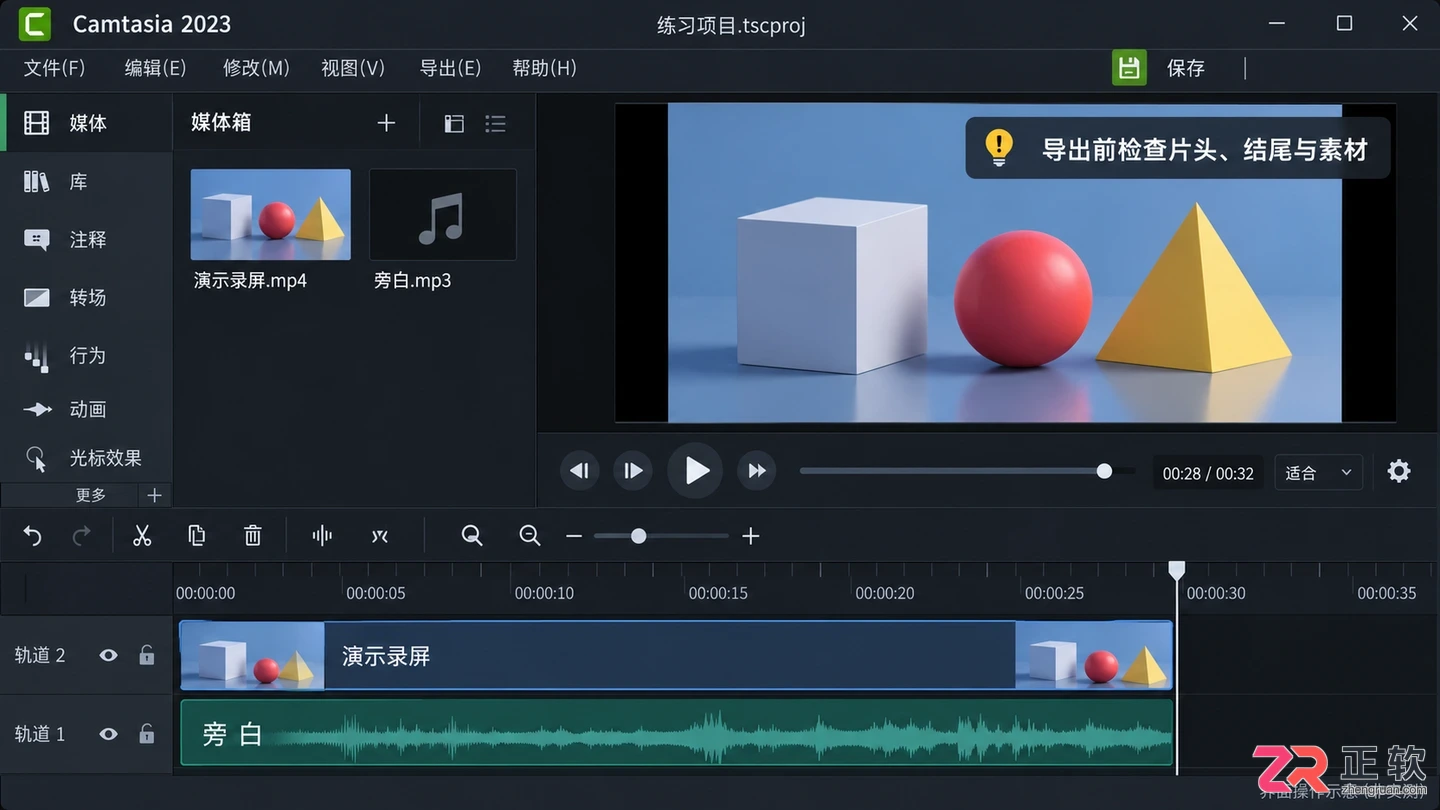Select the 旁白.mp3 audio thumbnail
The height and width of the screenshot is (810, 1440).
click(x=443, y=214)
